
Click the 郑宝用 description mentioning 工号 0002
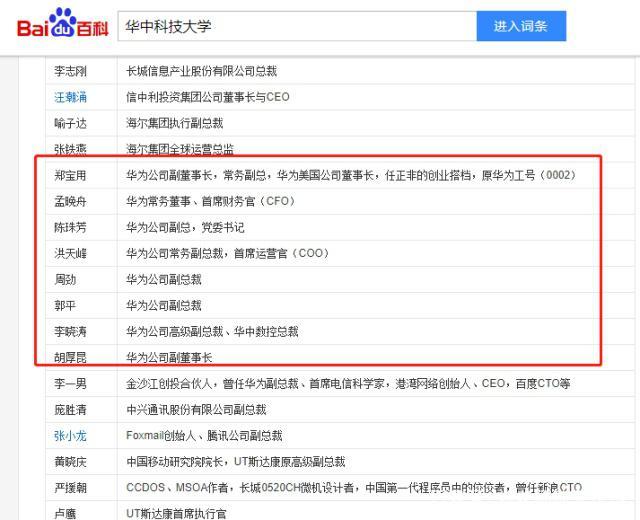(351, 176)
